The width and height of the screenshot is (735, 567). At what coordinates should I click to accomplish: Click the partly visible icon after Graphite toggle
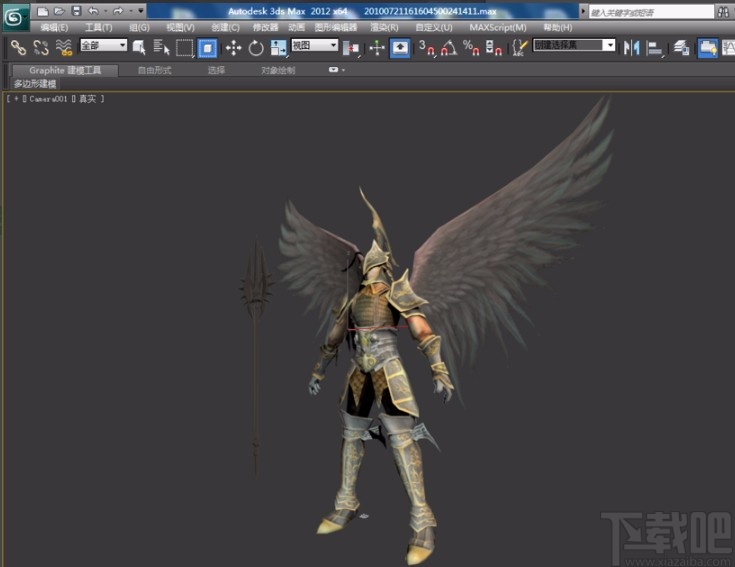point(728,48)
